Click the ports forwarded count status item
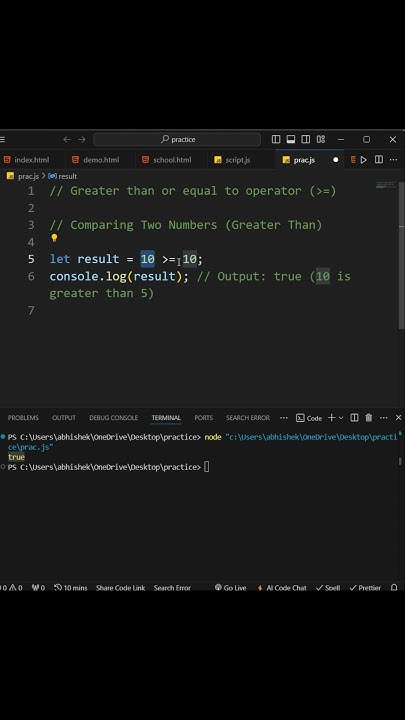 pos(38,588)
